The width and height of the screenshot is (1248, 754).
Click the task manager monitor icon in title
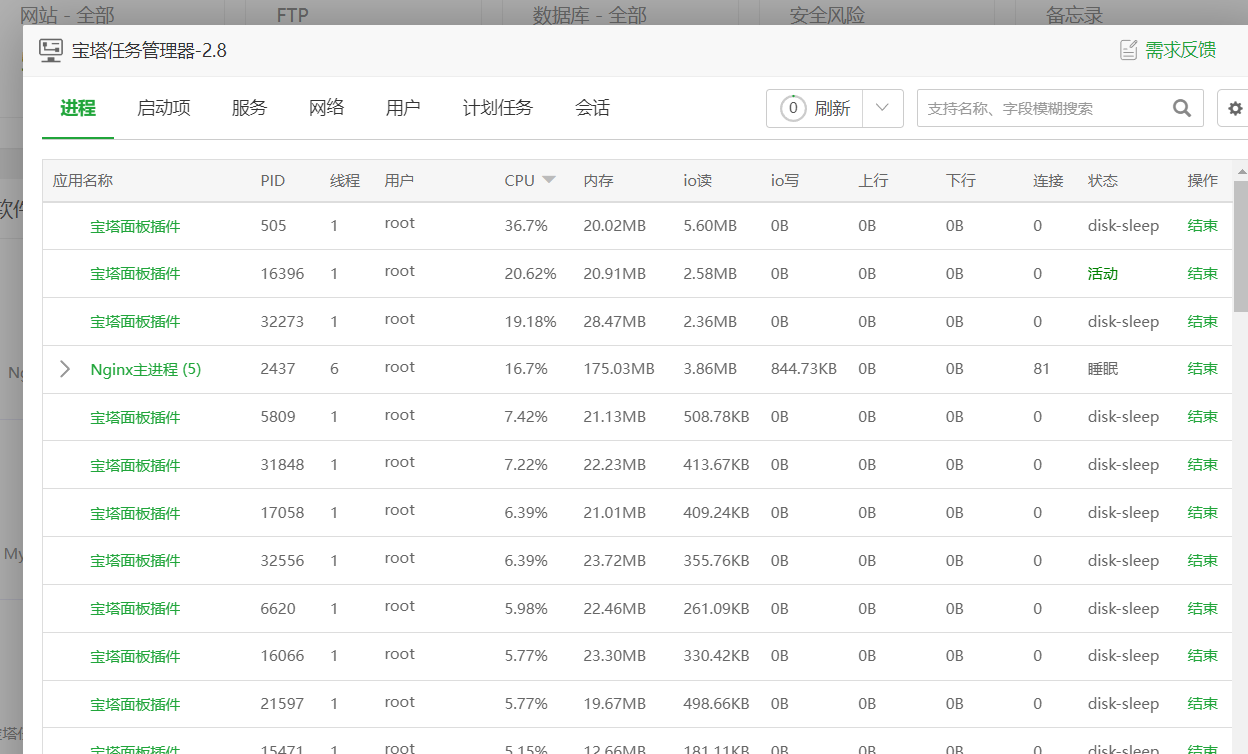tap(51, 50)
